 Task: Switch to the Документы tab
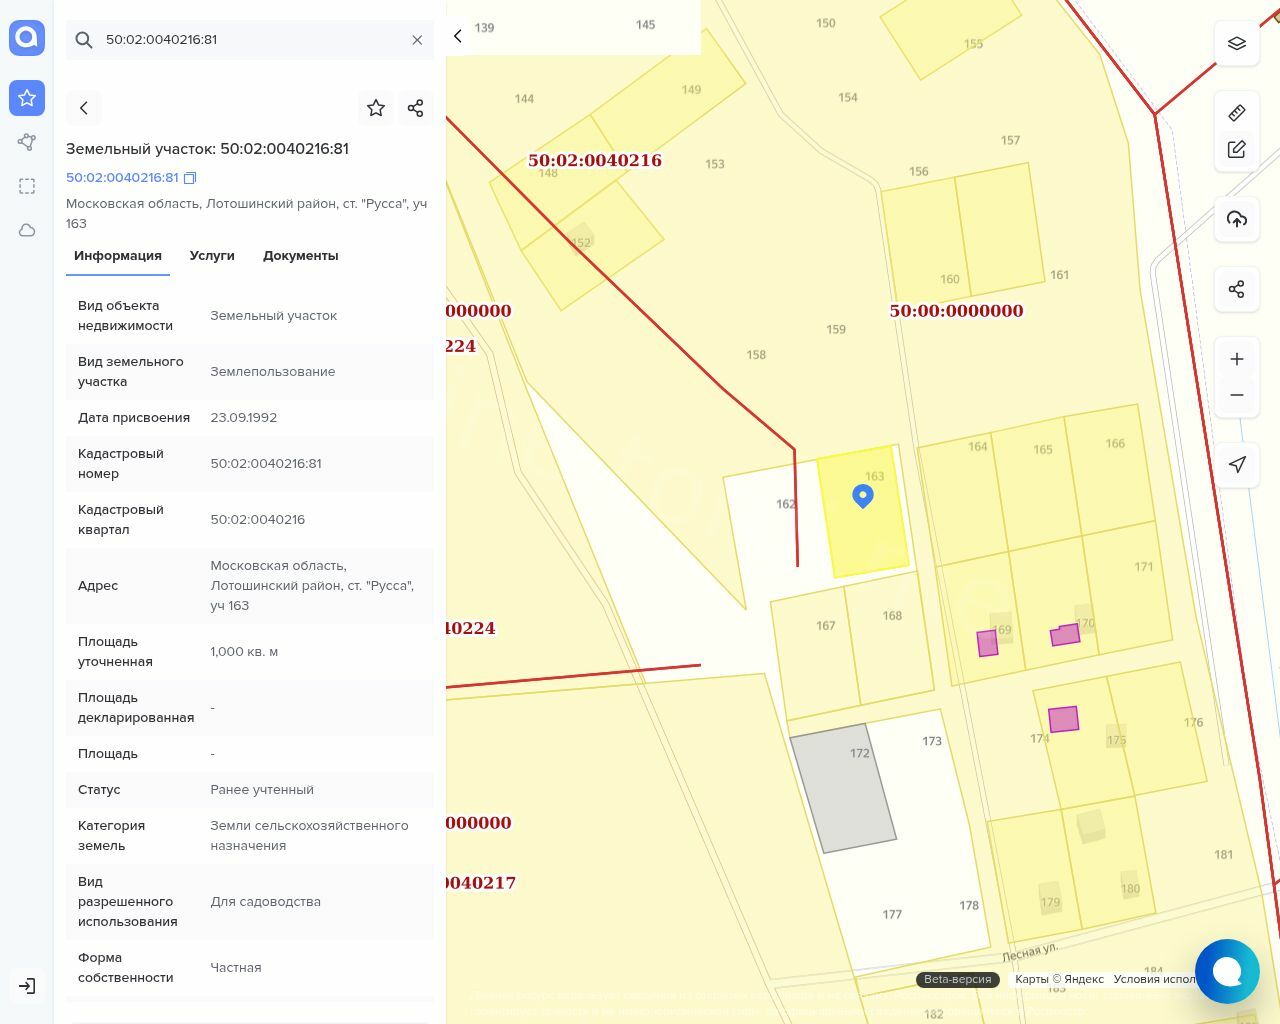300,256
